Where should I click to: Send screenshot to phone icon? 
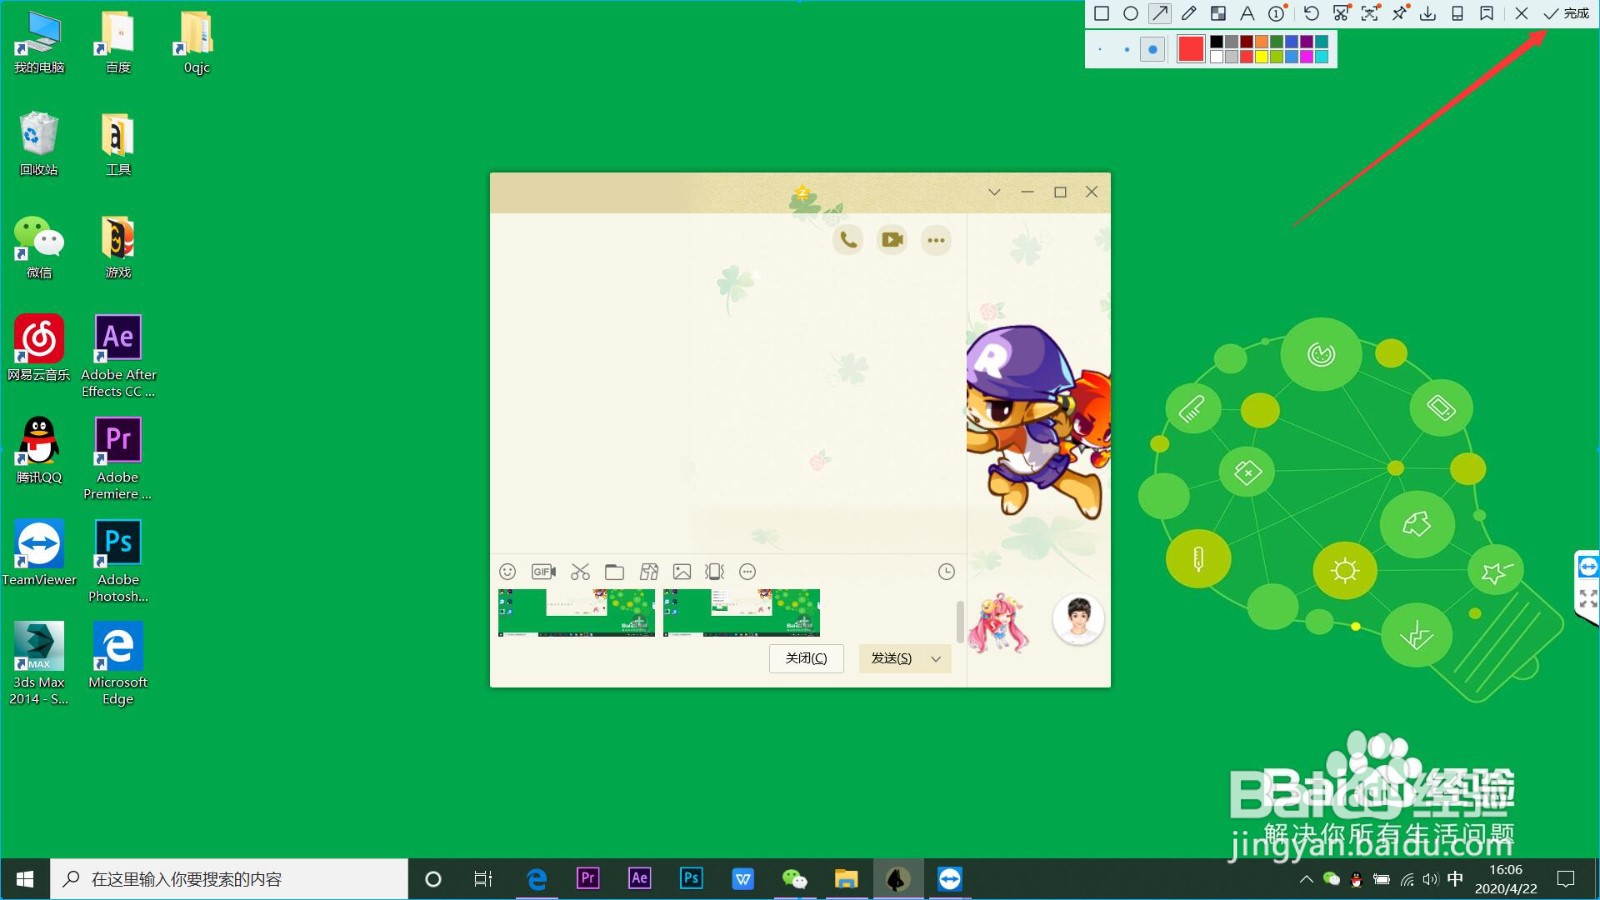[1457, 14]
